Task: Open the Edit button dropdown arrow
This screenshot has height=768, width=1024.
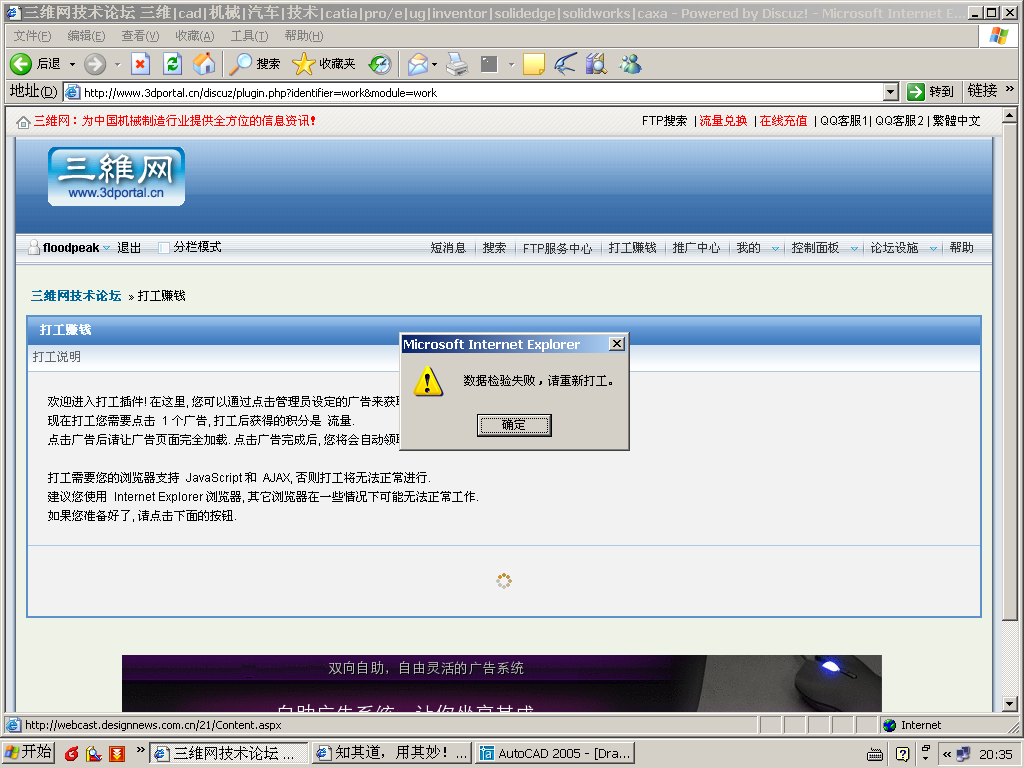Action: click(511, 65)
